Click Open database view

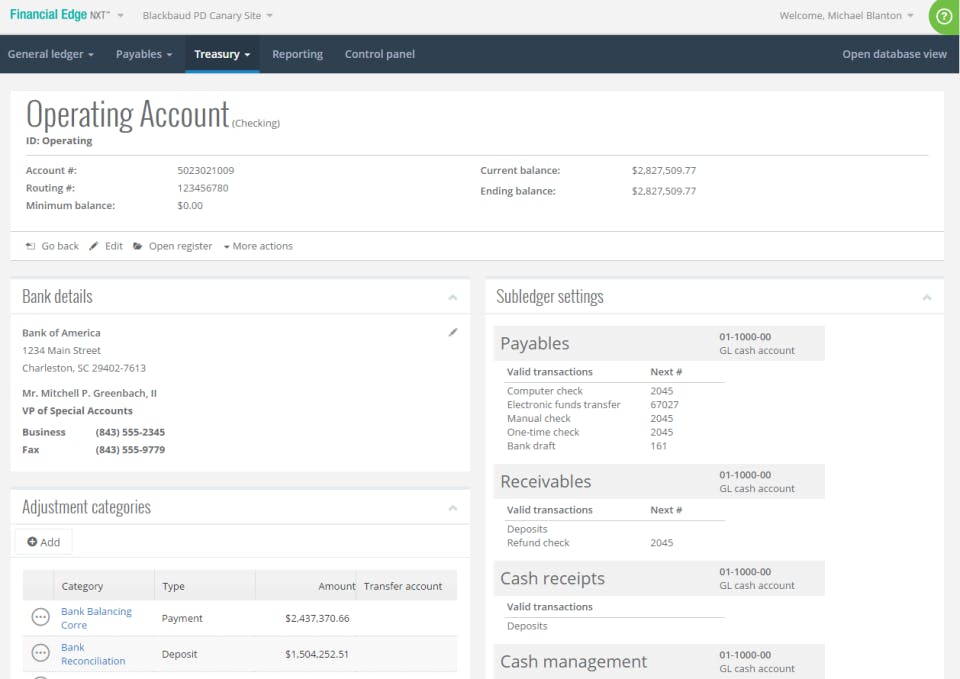[894, 54]
